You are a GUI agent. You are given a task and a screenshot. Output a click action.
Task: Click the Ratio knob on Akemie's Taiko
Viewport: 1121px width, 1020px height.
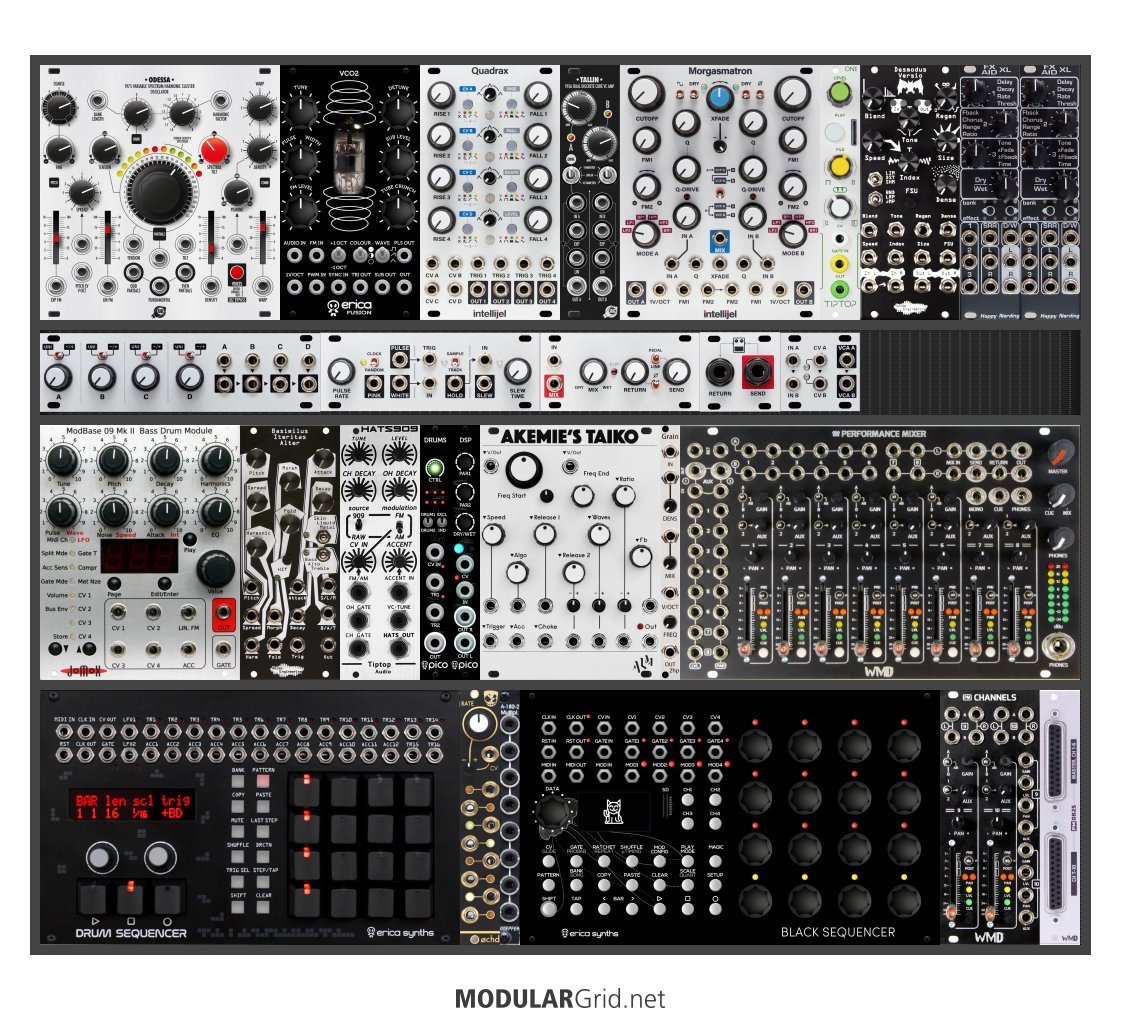(624, 496)
